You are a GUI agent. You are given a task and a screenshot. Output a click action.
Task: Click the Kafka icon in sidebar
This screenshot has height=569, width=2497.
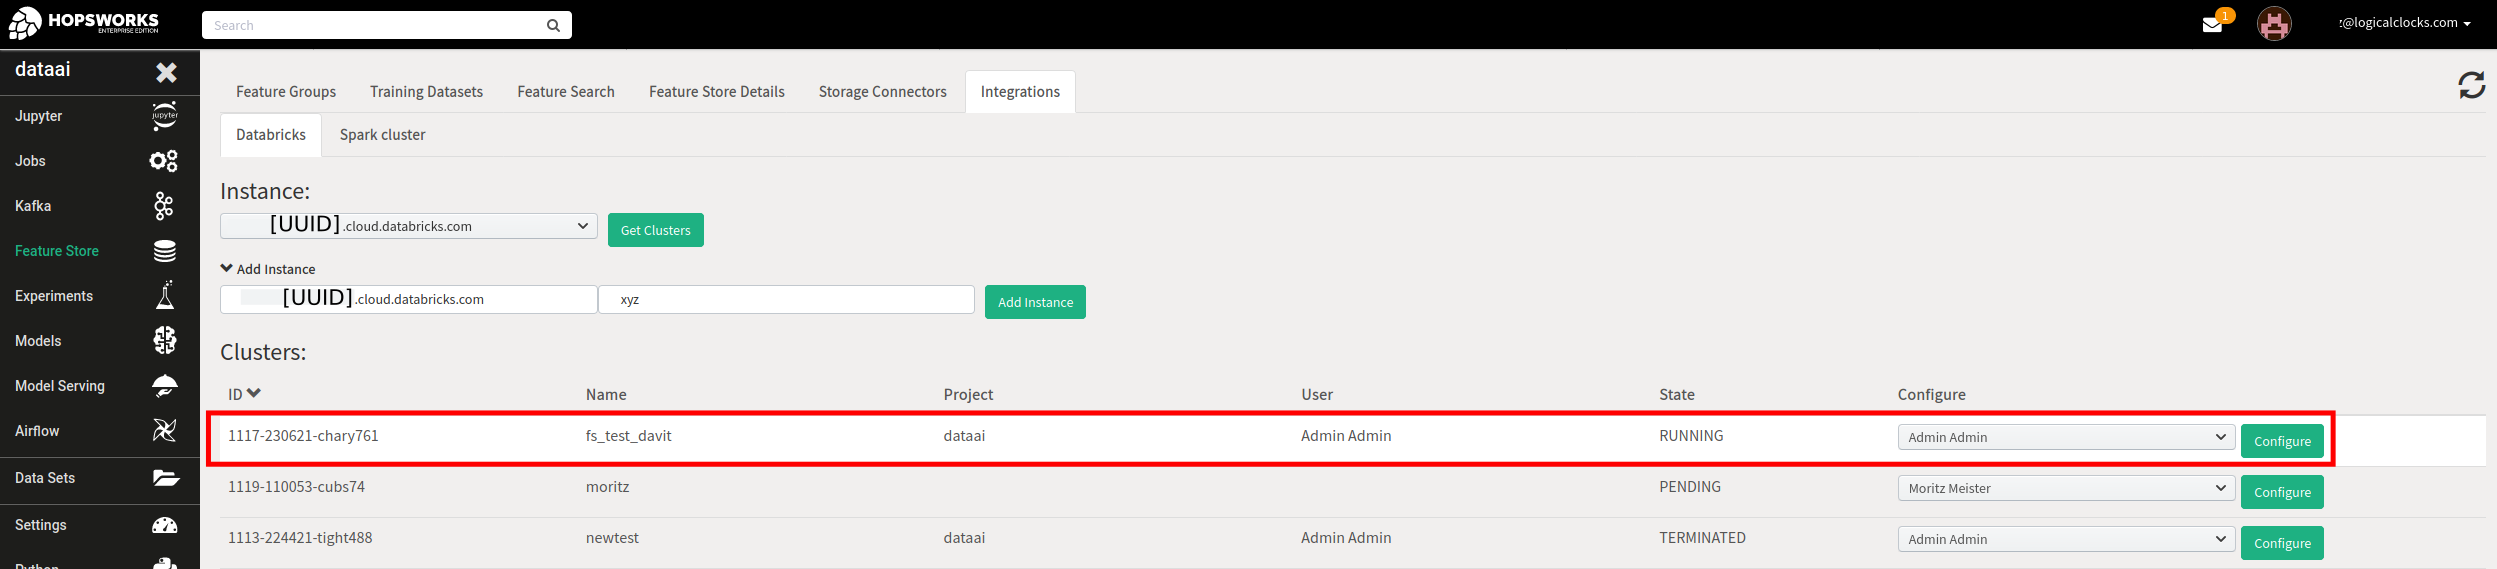(164, 206)
